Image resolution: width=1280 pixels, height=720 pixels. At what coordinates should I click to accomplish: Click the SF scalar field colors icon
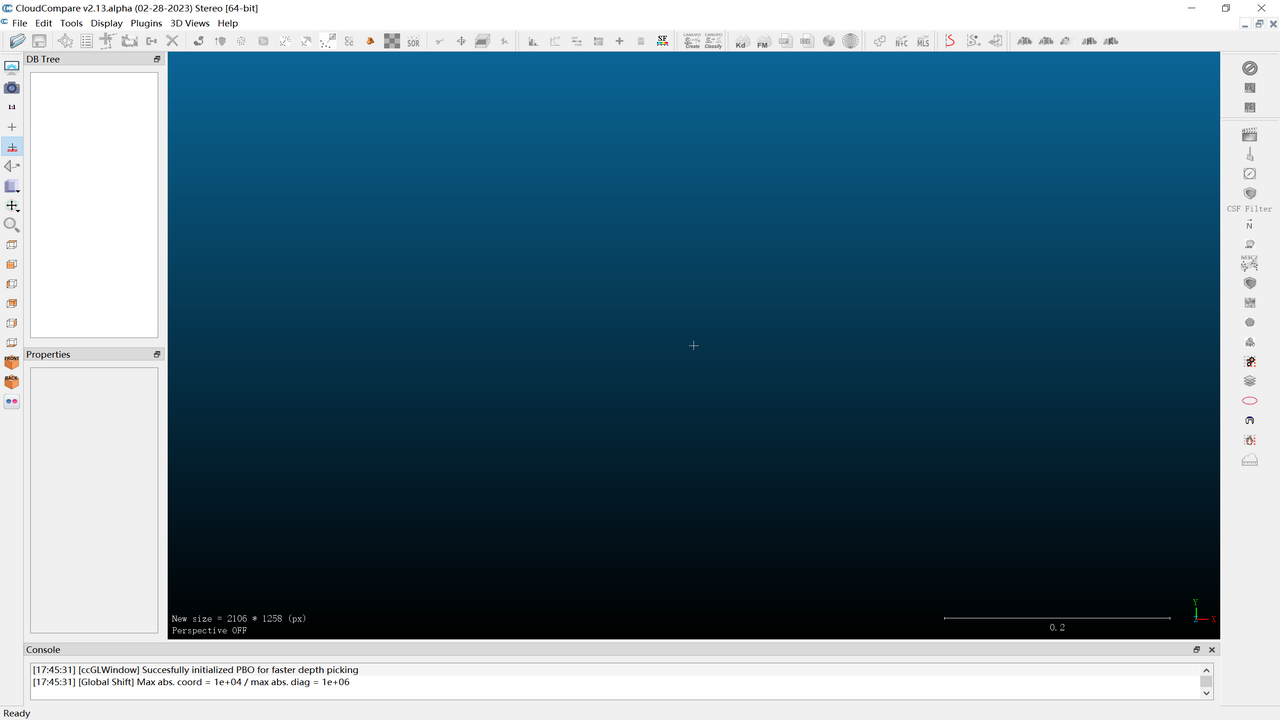pos(662,41)
